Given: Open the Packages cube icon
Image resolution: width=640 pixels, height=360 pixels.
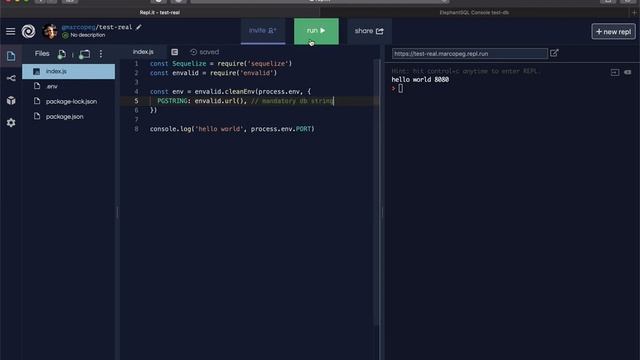Looking at the screenshot, I should pyautogui.click(x=11, y=100).
